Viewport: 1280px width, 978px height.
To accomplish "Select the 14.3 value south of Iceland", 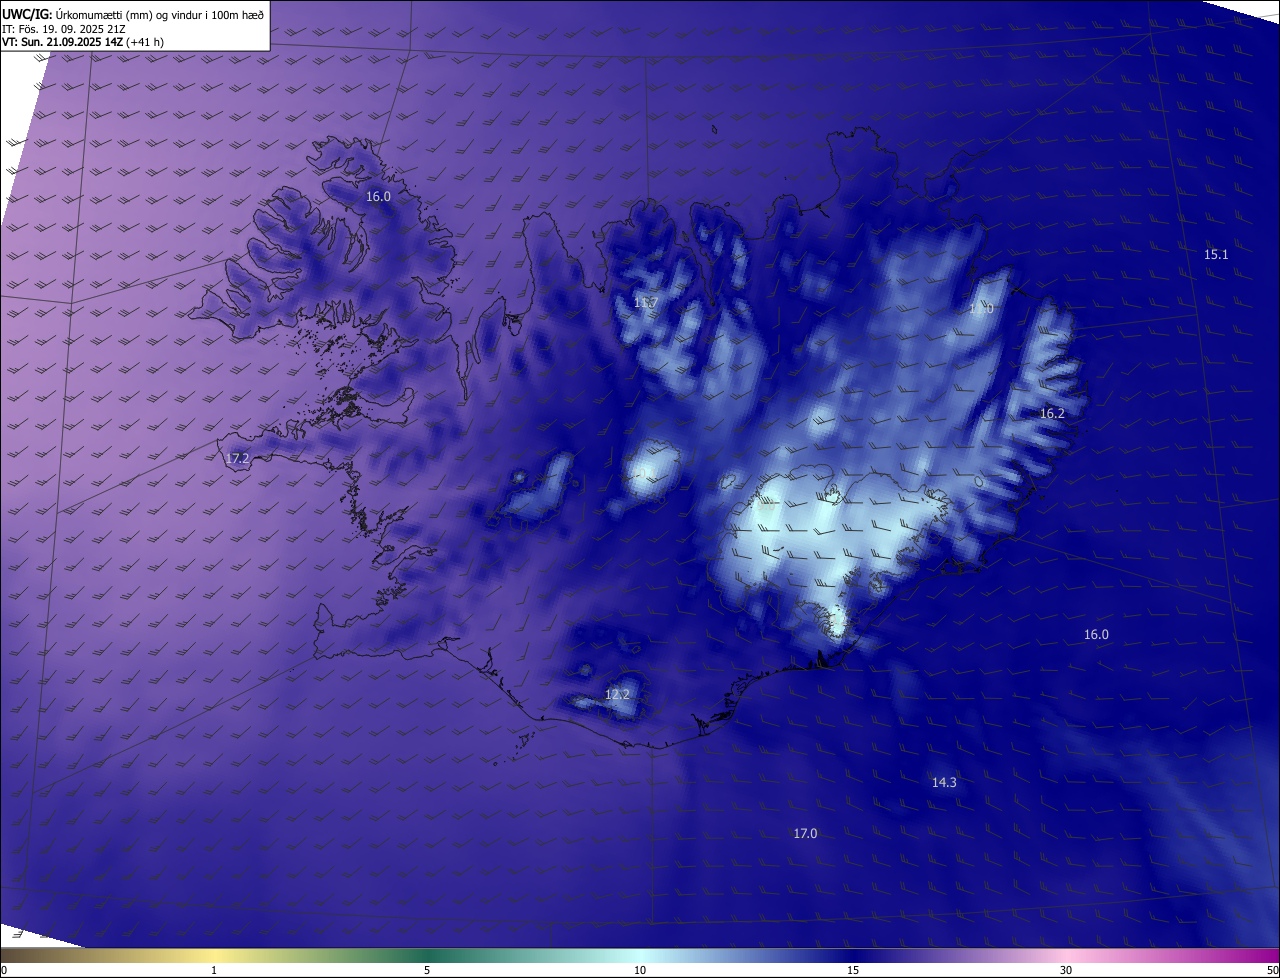I will (x=944, y=783).
